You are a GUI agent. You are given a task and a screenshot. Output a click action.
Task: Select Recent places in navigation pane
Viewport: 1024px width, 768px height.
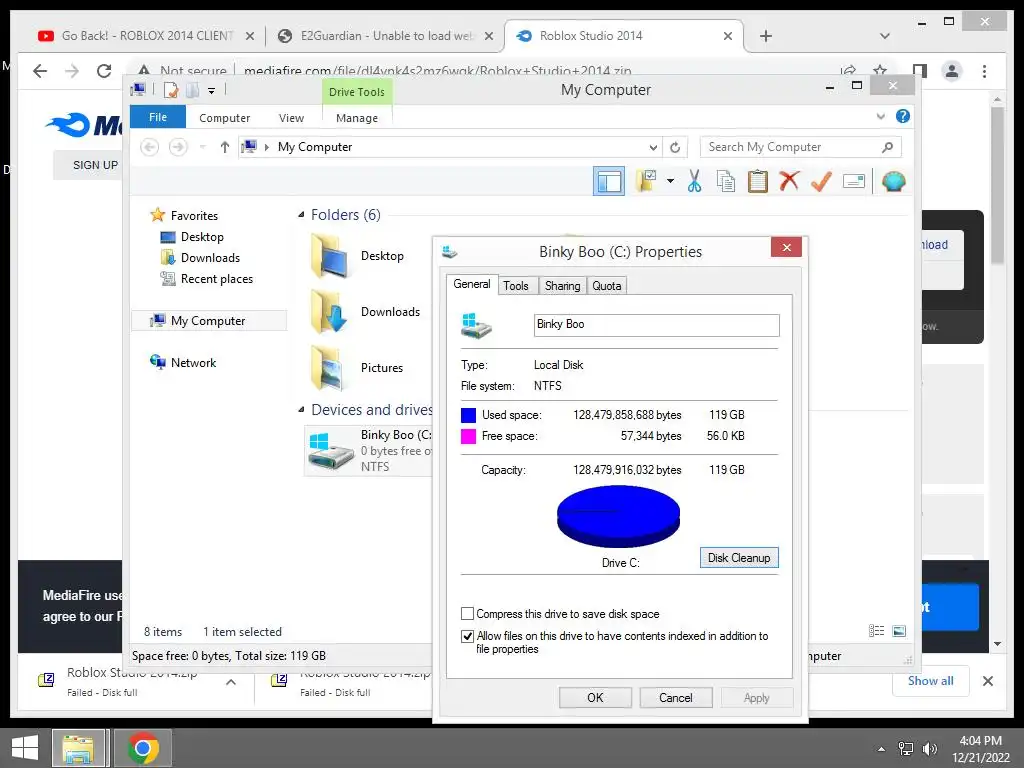[216, 279]
